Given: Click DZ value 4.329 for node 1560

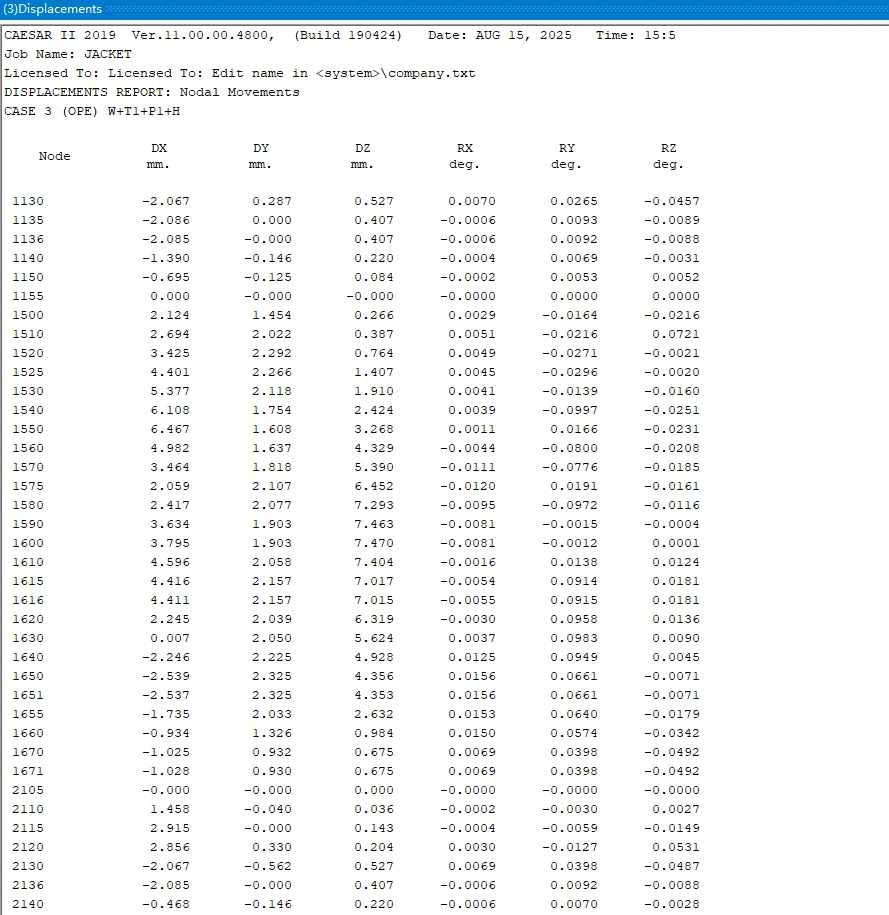Looking at the screenshot, I should click(x=374, y=448).
